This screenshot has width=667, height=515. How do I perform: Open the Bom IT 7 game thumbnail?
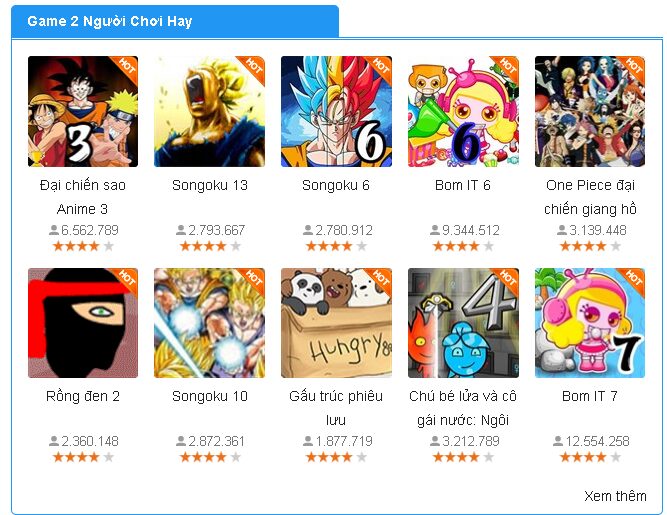coord(590,323)
